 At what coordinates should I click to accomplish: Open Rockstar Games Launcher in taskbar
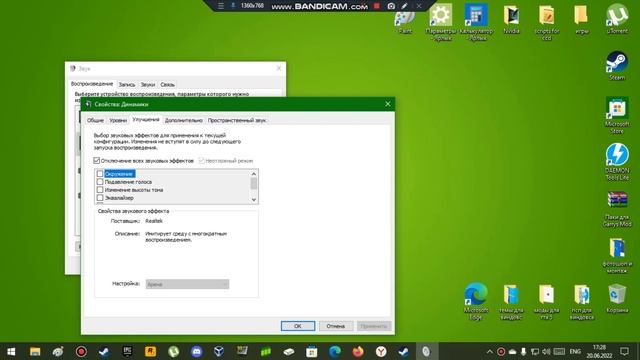coord(150,351)
